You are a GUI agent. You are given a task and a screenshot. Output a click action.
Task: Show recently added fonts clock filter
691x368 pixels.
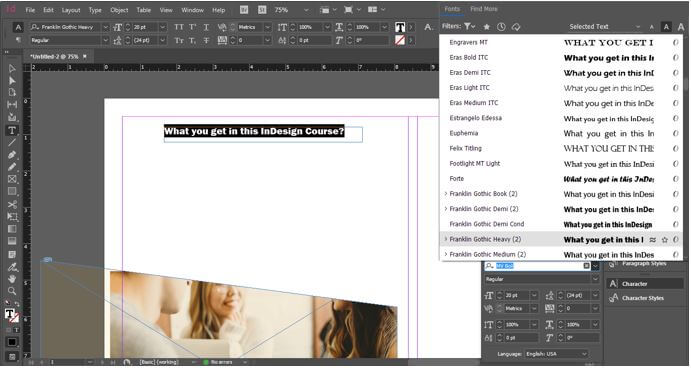coord(501,27)
